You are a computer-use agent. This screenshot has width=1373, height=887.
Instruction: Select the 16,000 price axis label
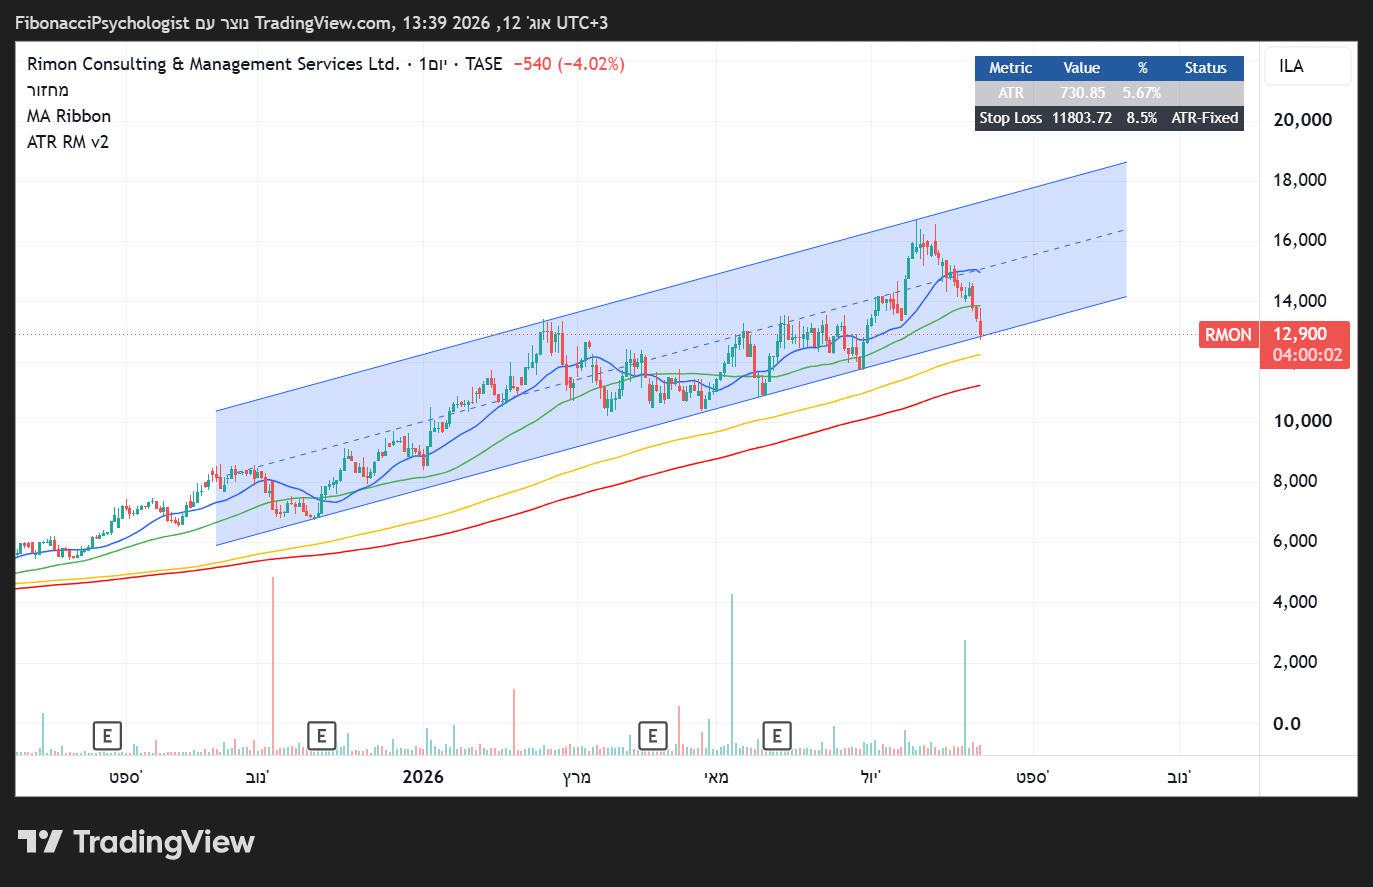click(x=1300, y=240)
